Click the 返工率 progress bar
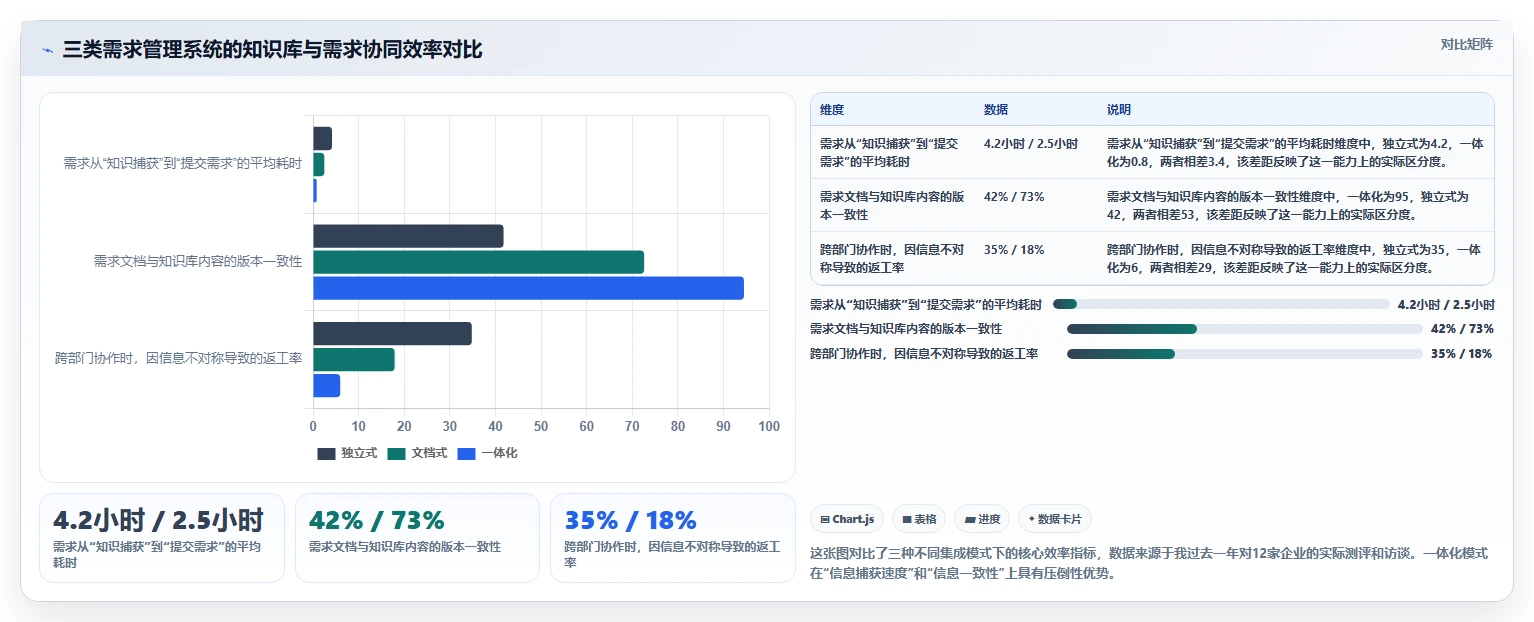This screenshot has height=622, width=1534. point(1244,354)
